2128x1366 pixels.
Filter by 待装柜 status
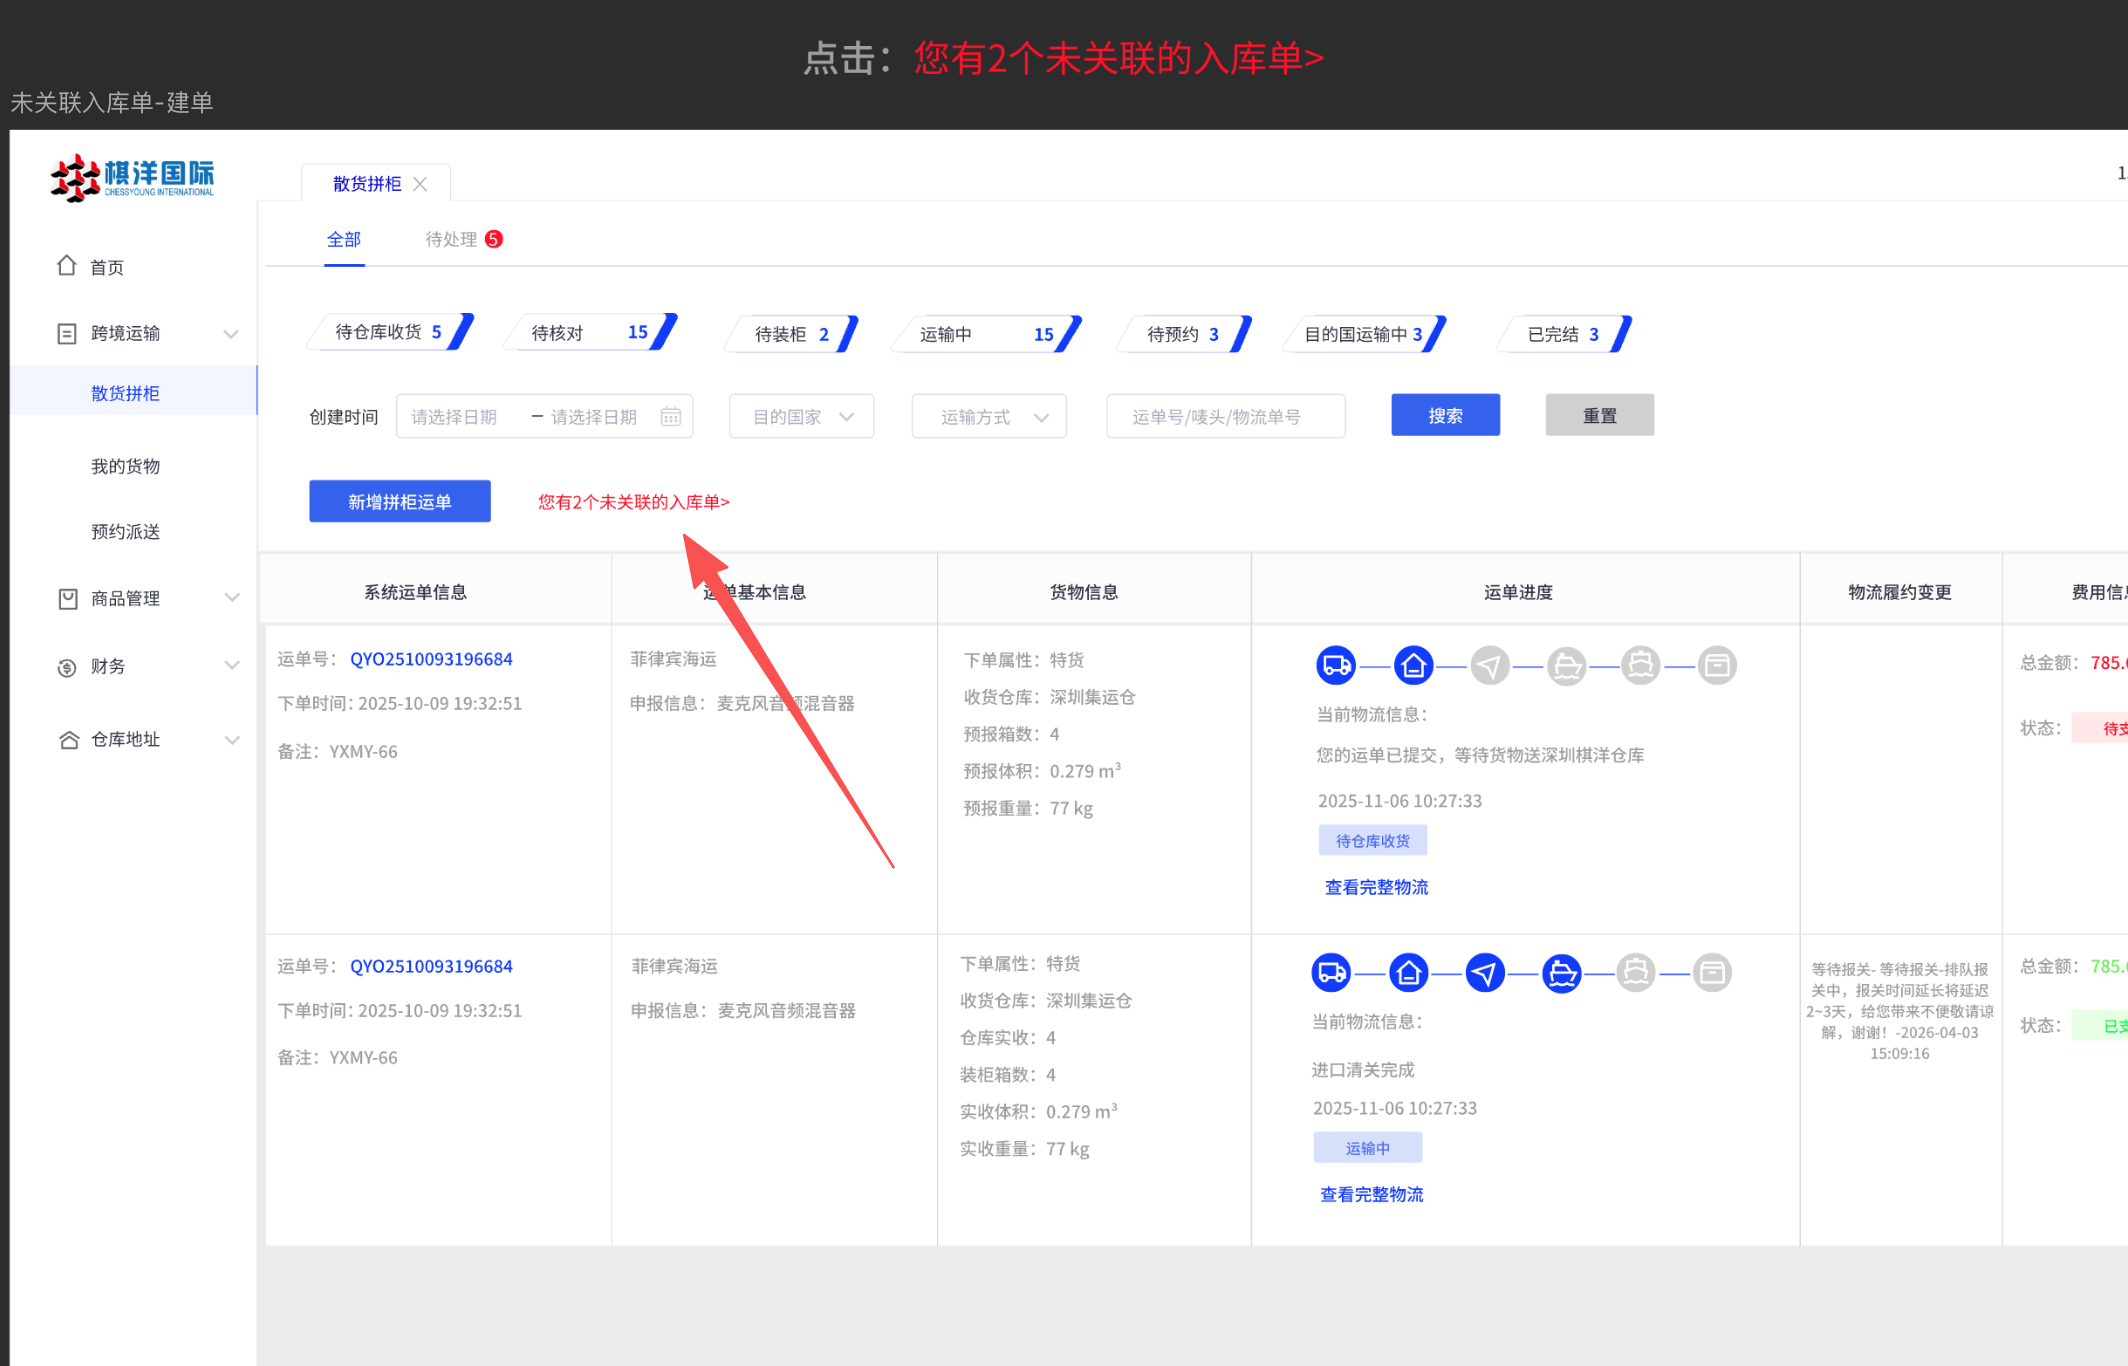click(x=792, y=334)
